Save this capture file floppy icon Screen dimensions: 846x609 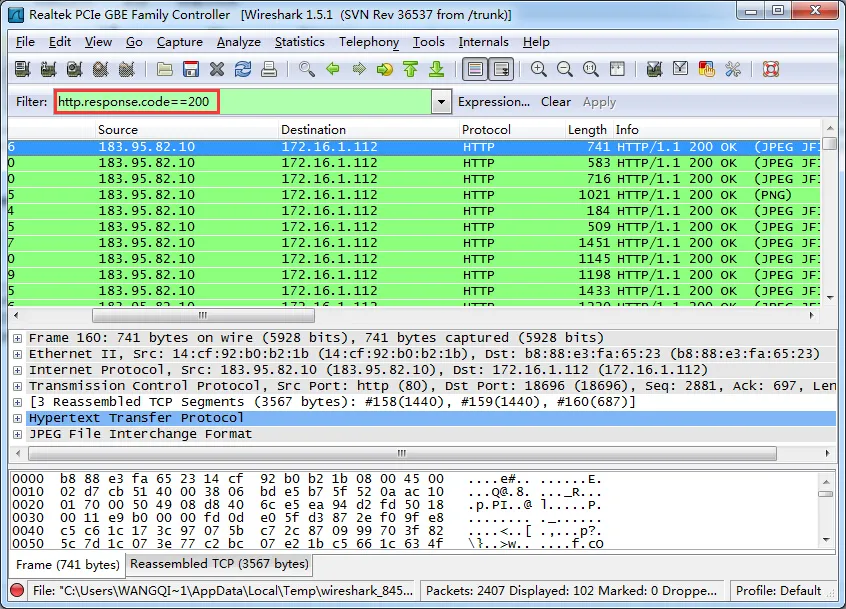[x=191, y=69]
